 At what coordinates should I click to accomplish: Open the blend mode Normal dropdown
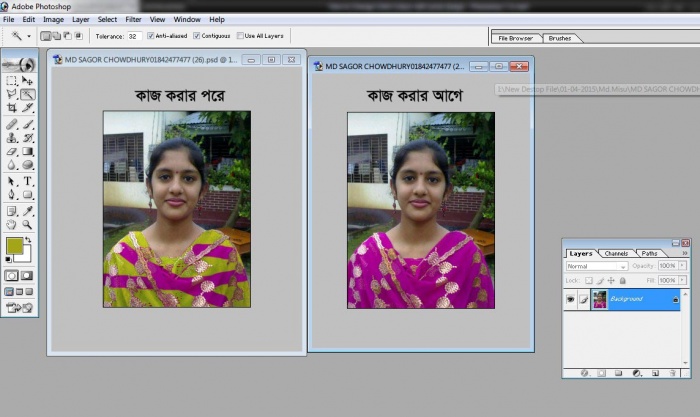[x=597, y=267]
